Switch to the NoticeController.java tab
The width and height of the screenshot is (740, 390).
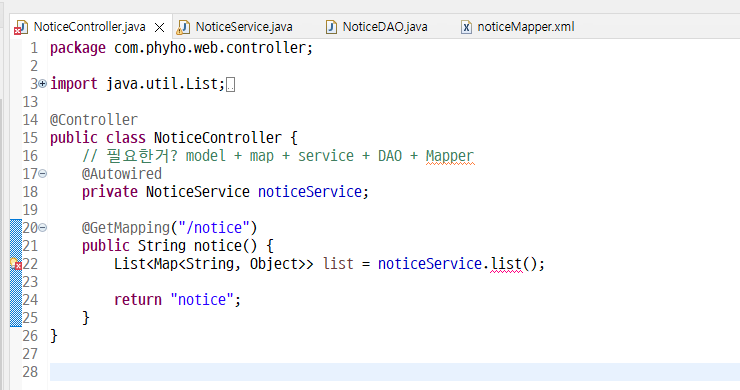[x=89, y=27]
